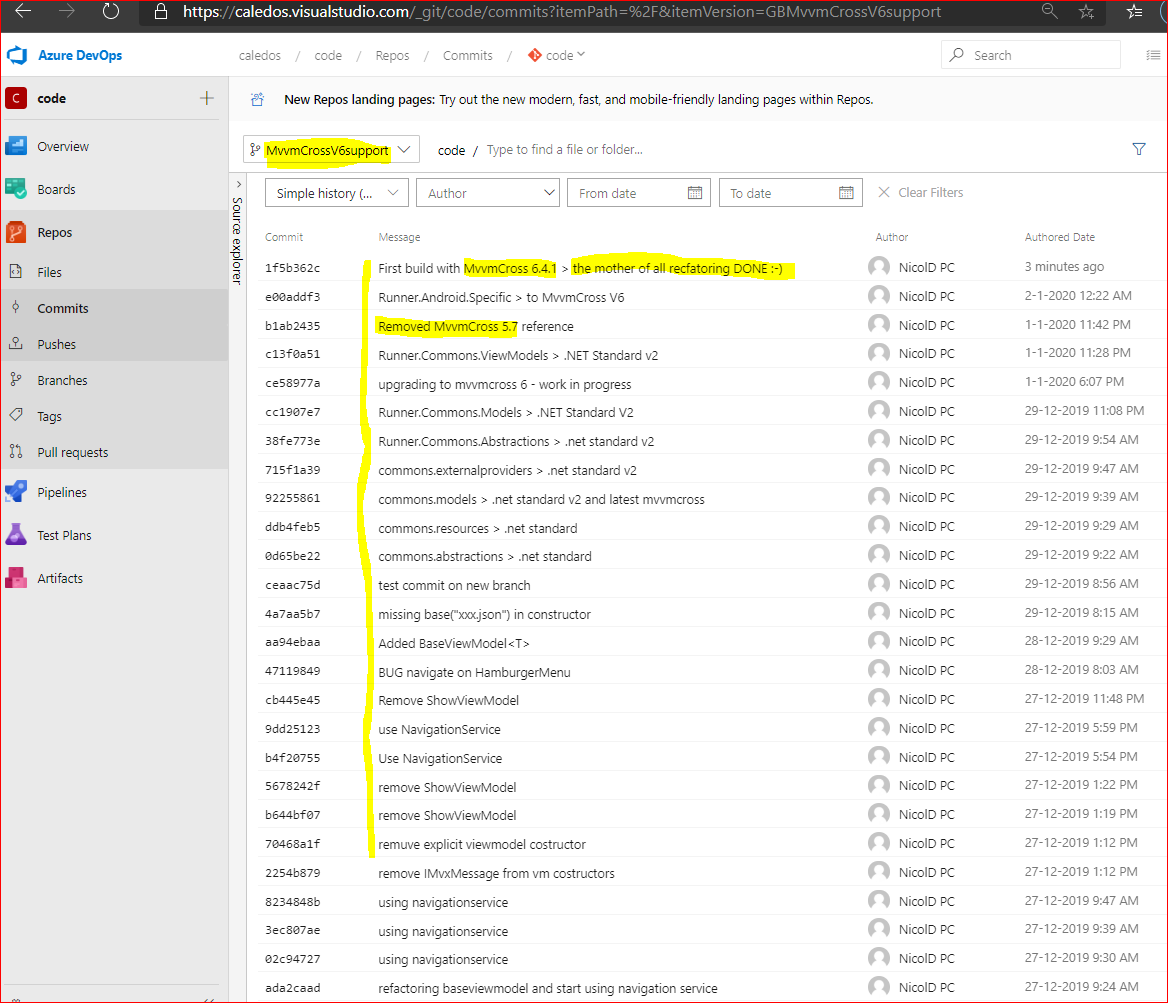
Task: Open Test Plans hub
Action: point(64,536)
